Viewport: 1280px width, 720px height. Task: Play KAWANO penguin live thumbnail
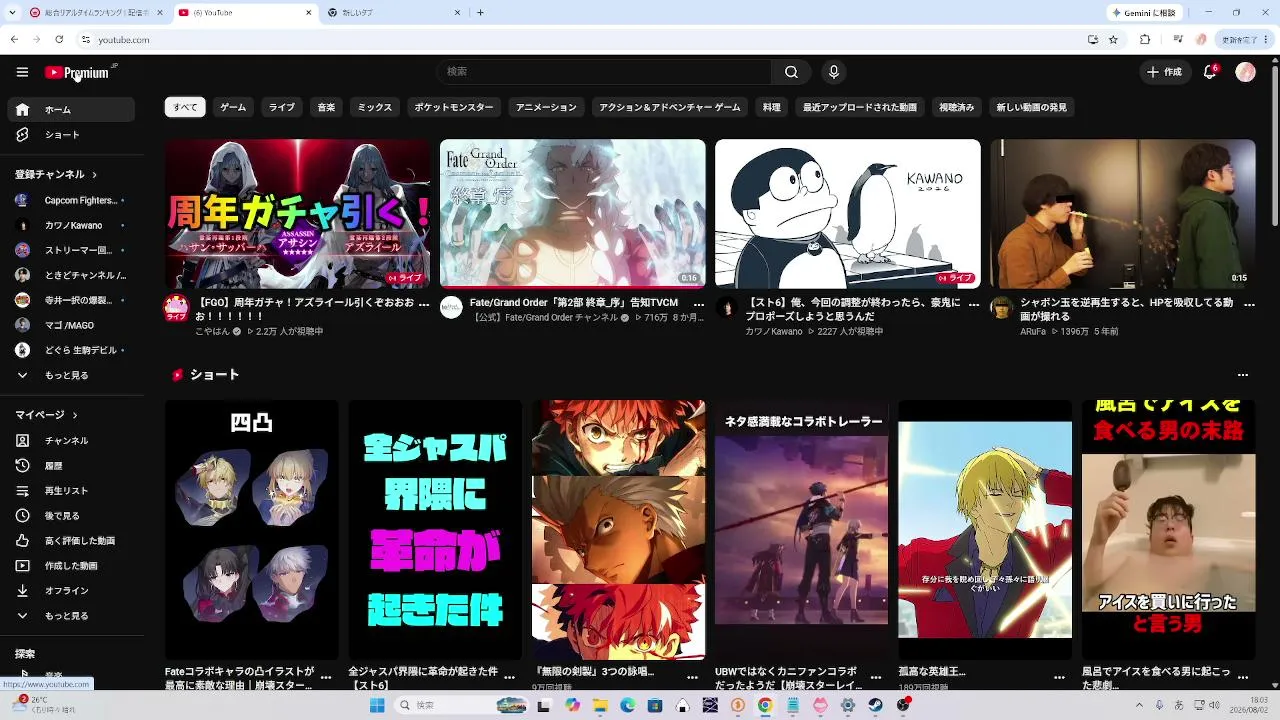coord(848,214)
